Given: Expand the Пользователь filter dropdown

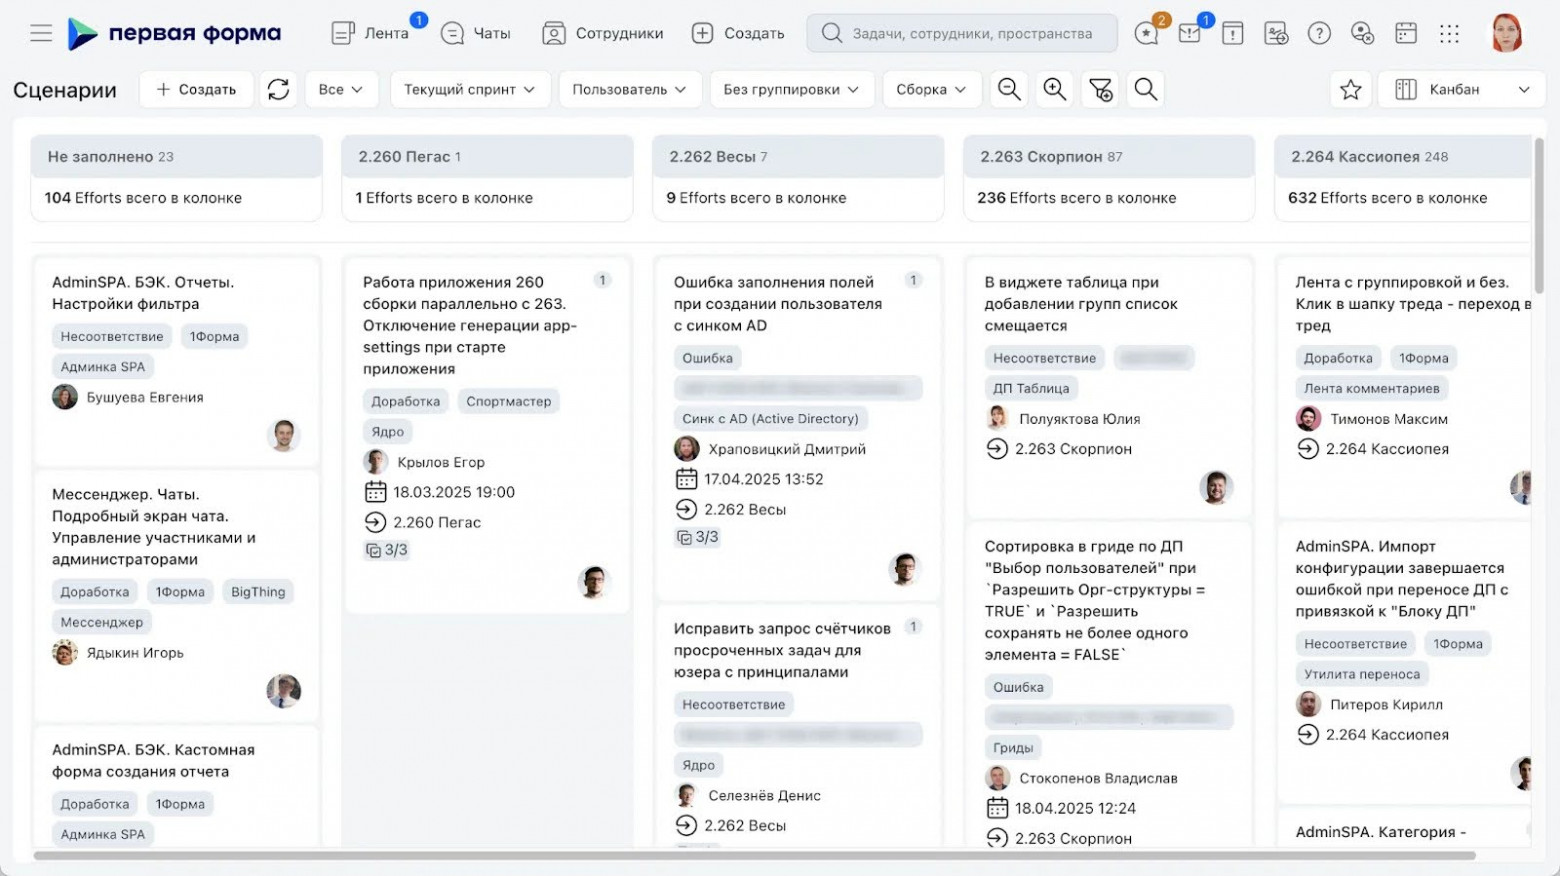Looking at the screenshot, I should (628, 89).
